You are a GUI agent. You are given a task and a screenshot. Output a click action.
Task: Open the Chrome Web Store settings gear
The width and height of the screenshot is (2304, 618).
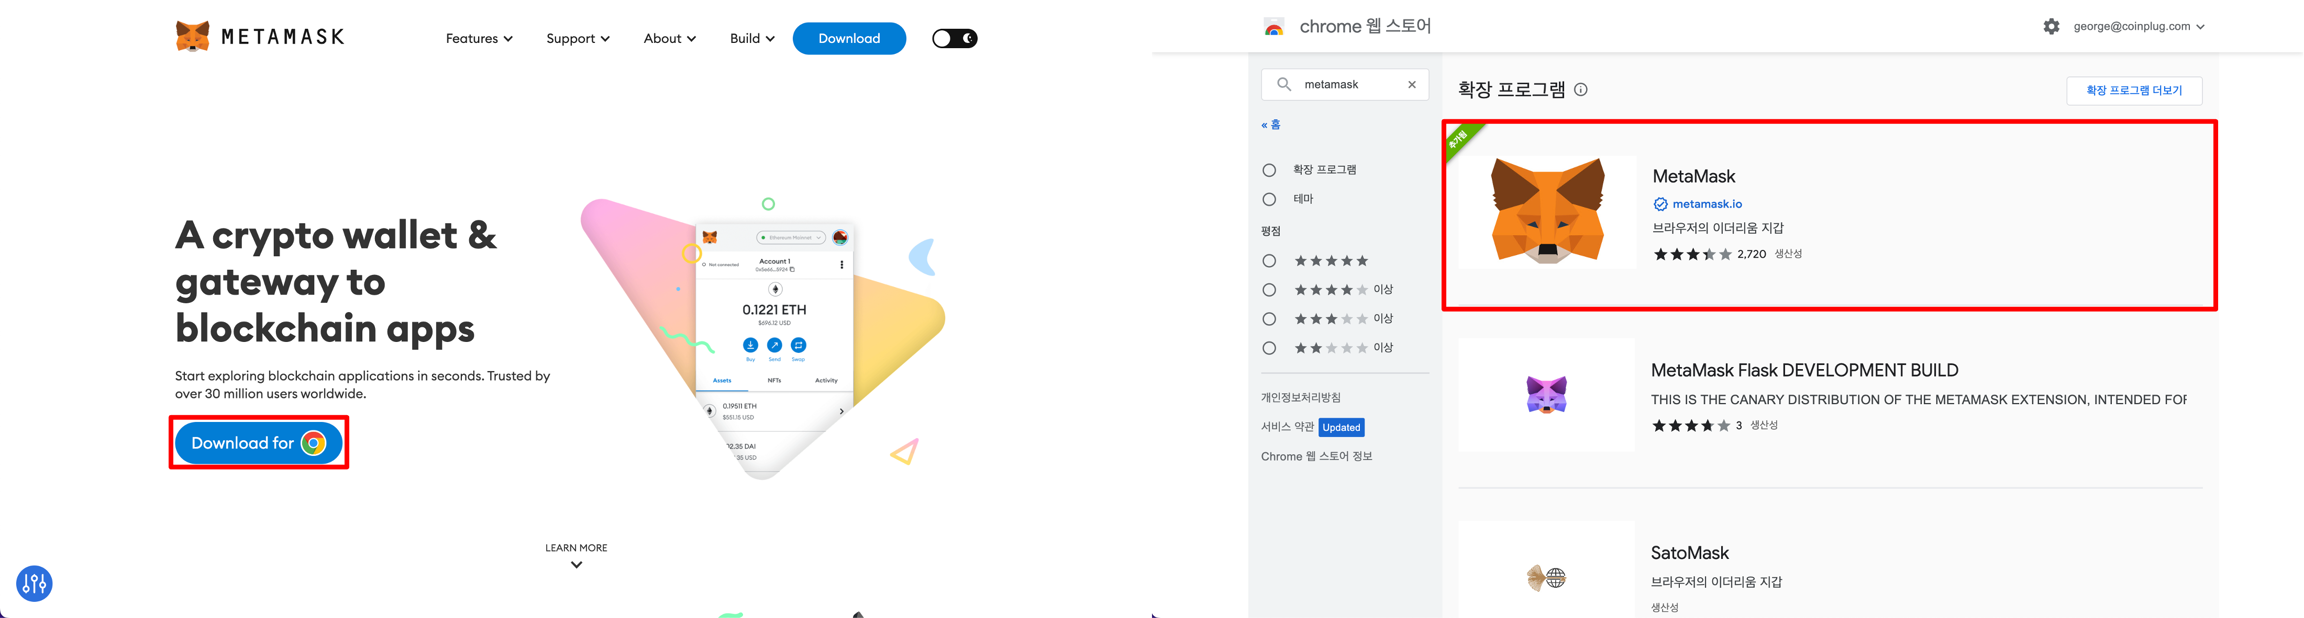2051,27
